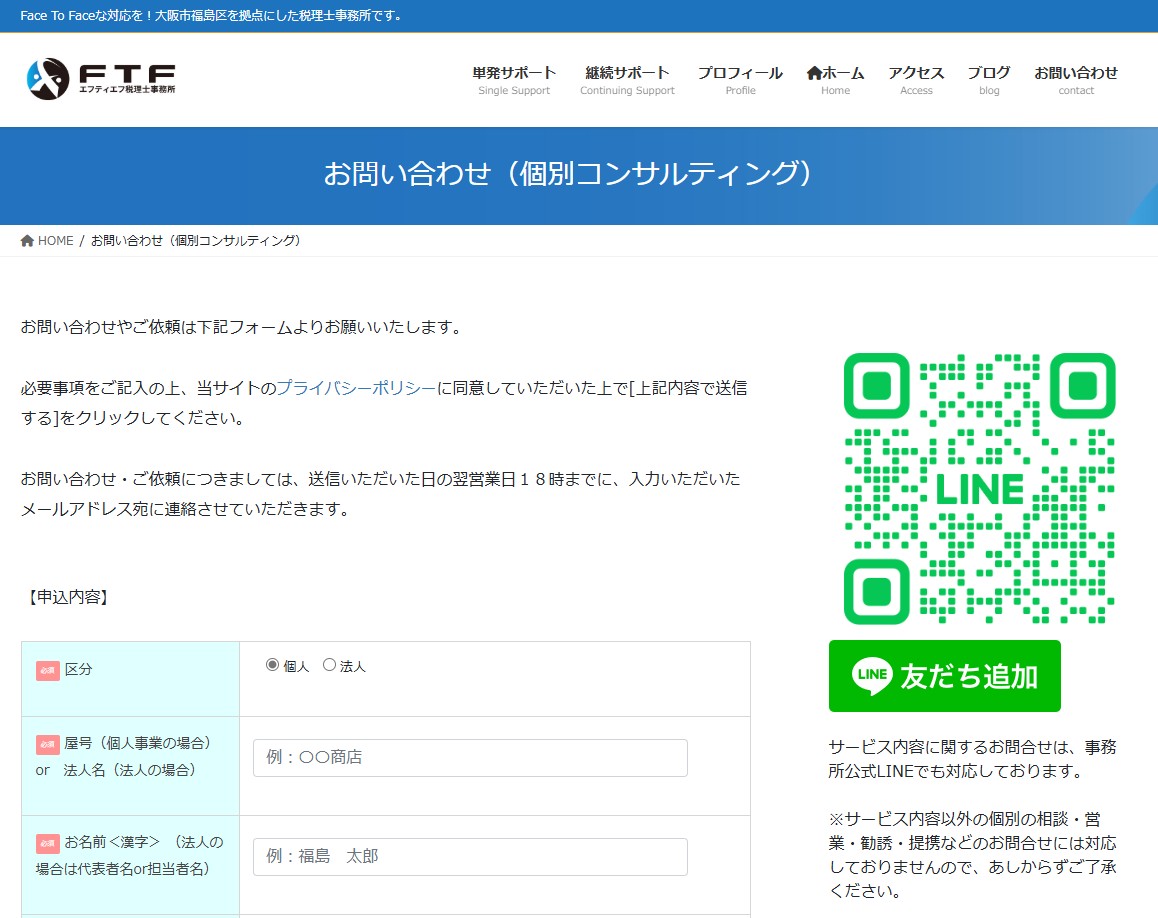Click the FTF tax office logo
Screen dimensions: 1158x918
tap(101, 79)
